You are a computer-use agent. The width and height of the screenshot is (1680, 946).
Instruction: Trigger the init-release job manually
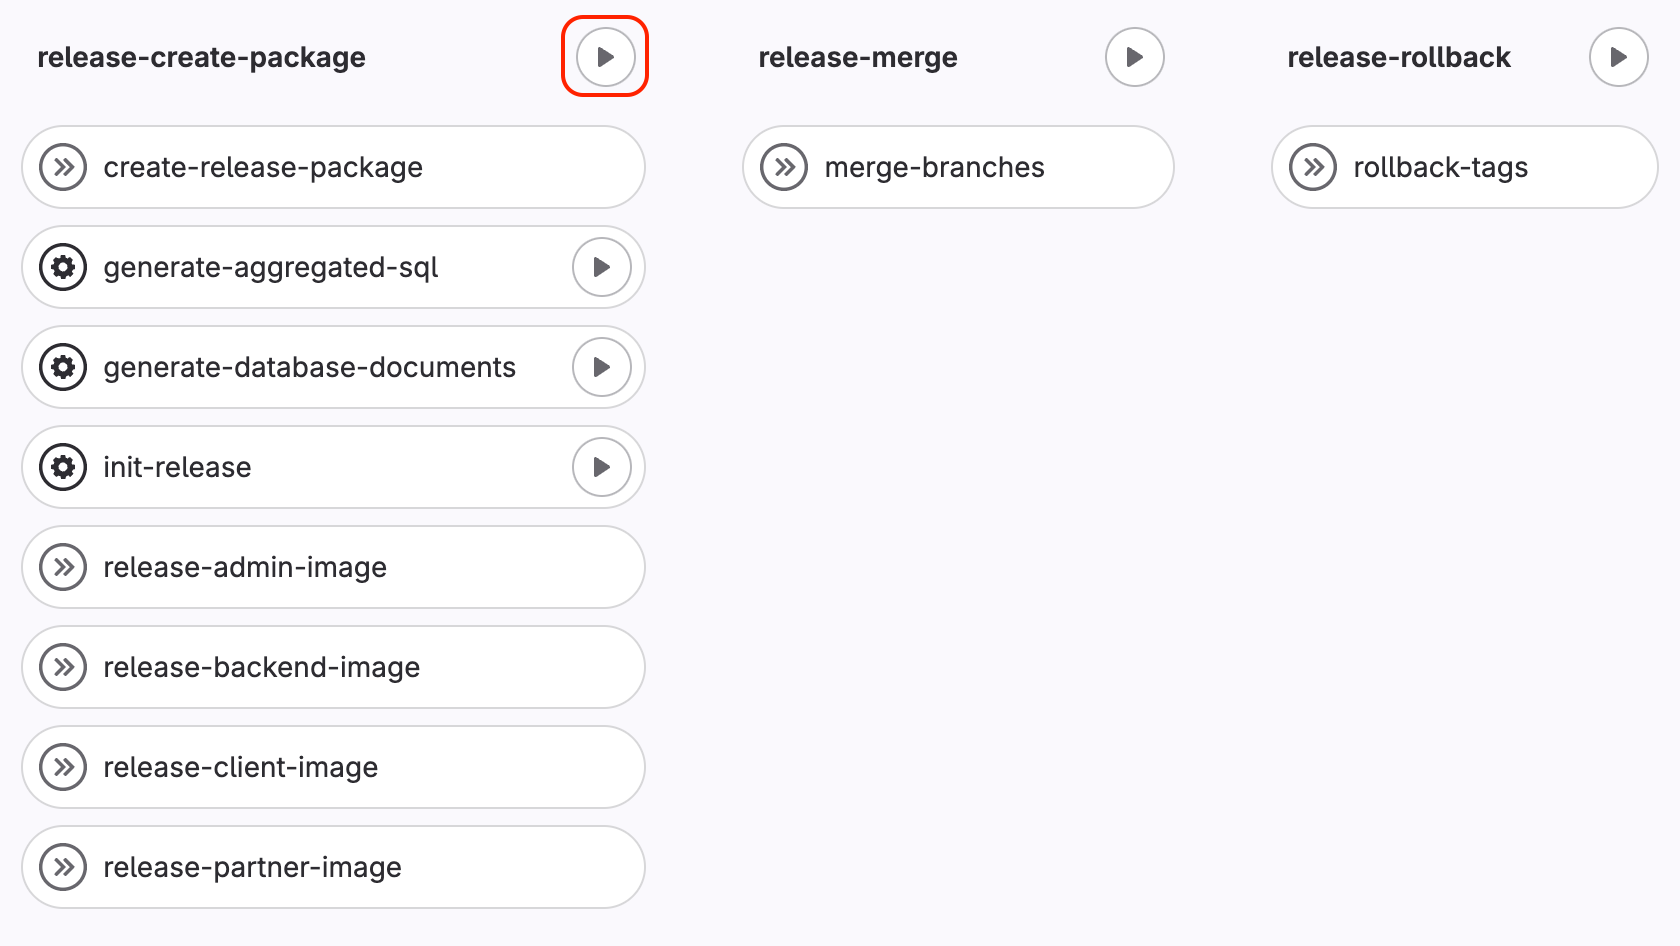601,467
